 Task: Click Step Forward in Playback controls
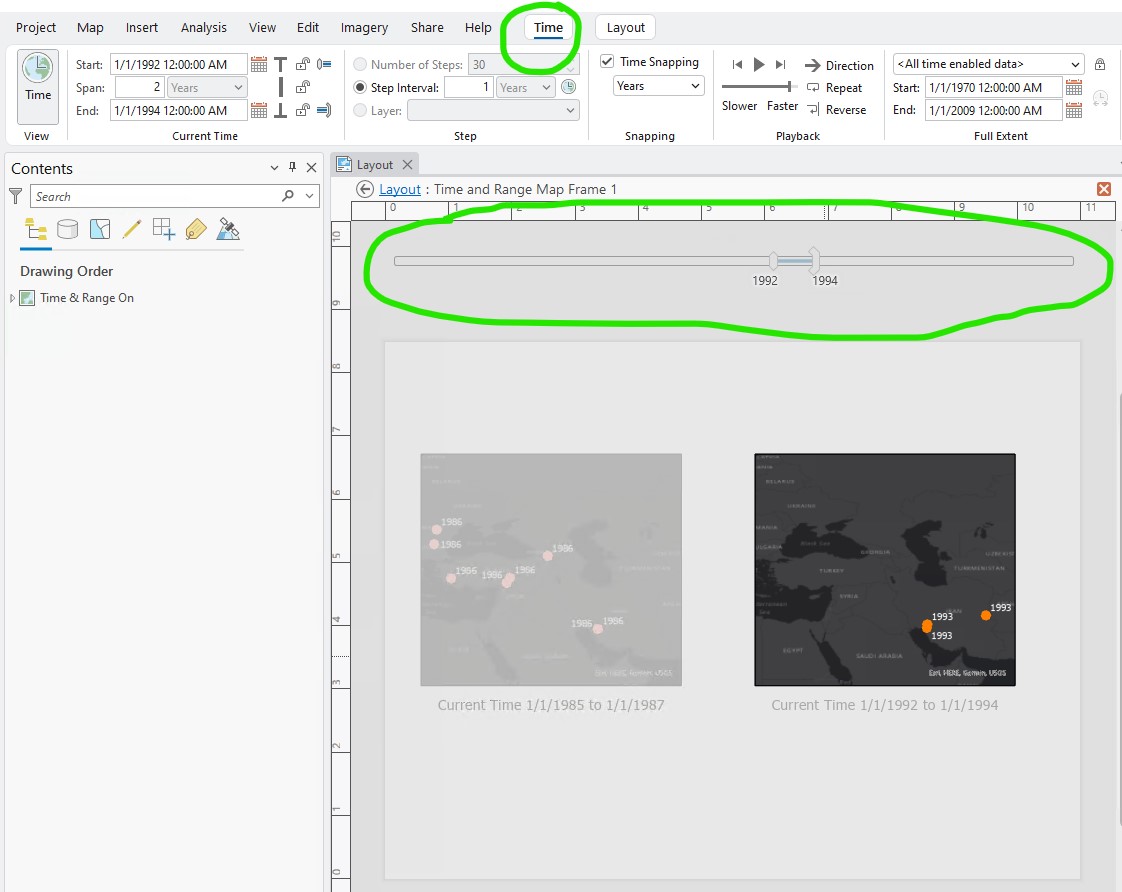[780, 64]
